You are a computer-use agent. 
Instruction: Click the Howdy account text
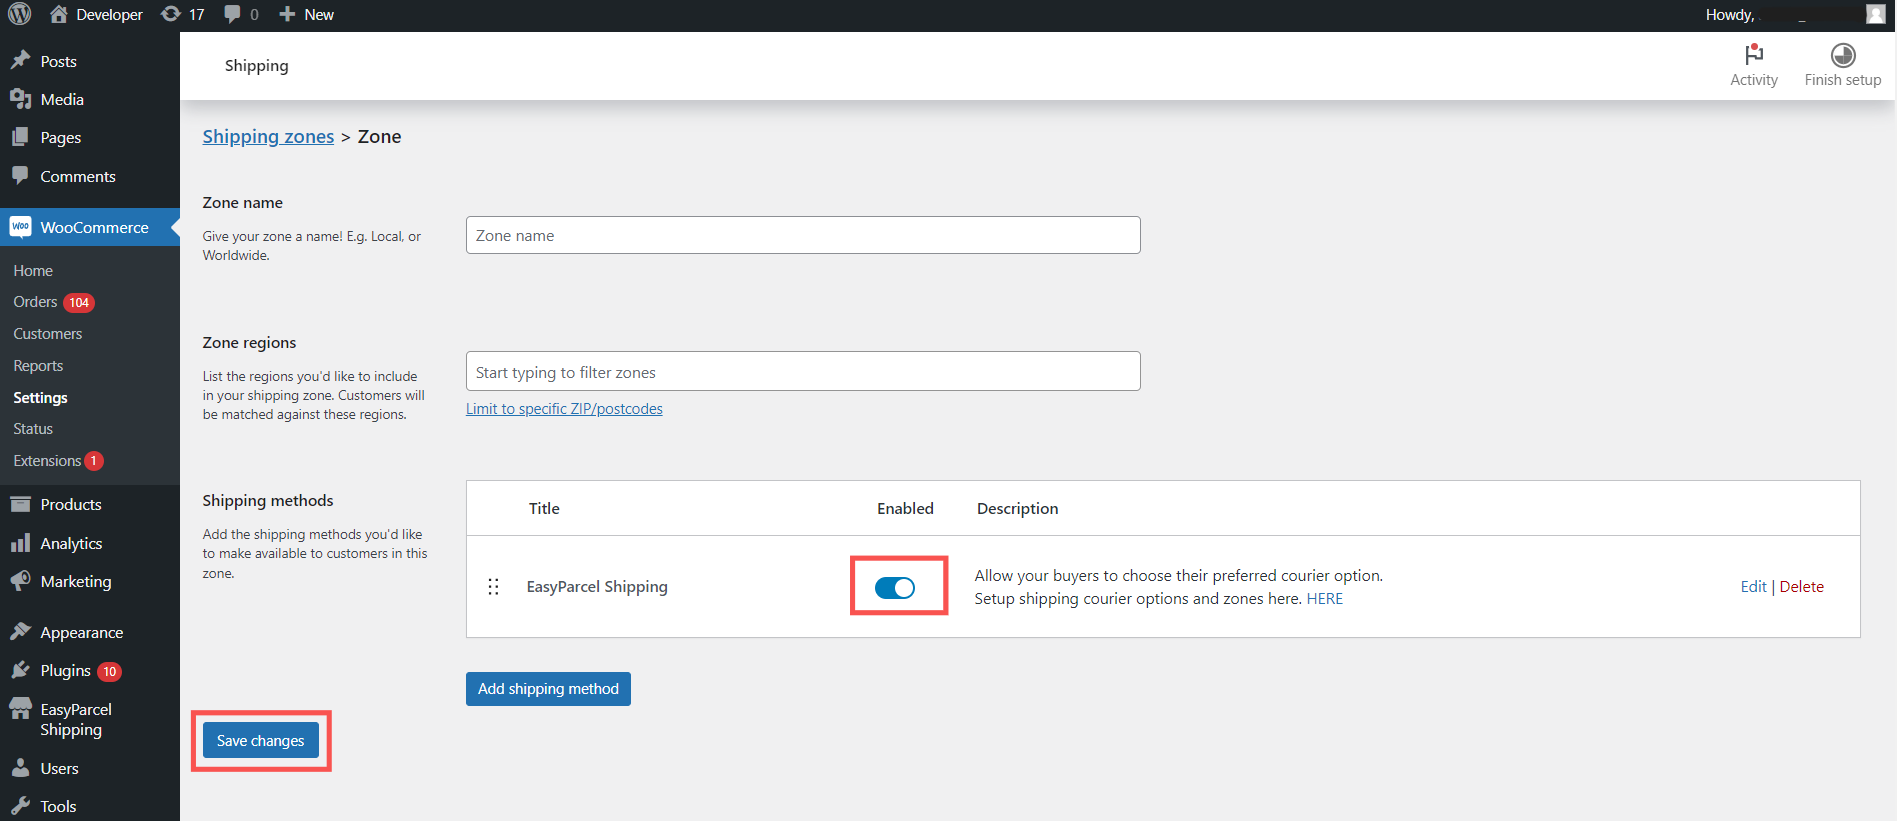coord(1730,14)
